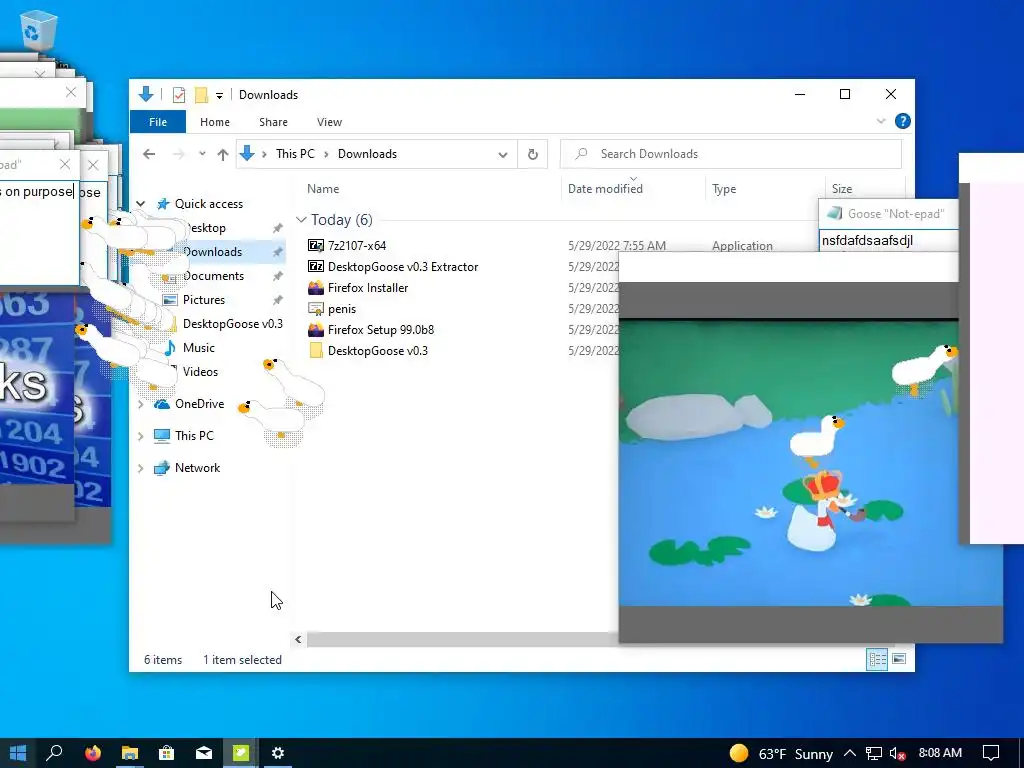Viewport: 1024px width, 768px height.
Task: Switch to large icons view layout
Action: pos(899,659)
